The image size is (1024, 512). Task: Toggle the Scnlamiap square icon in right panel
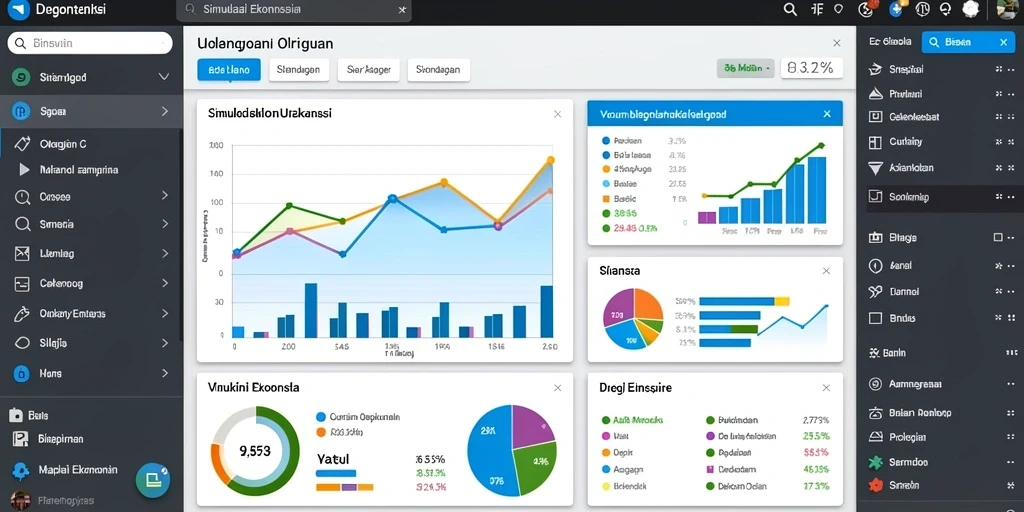pos(876,197)
